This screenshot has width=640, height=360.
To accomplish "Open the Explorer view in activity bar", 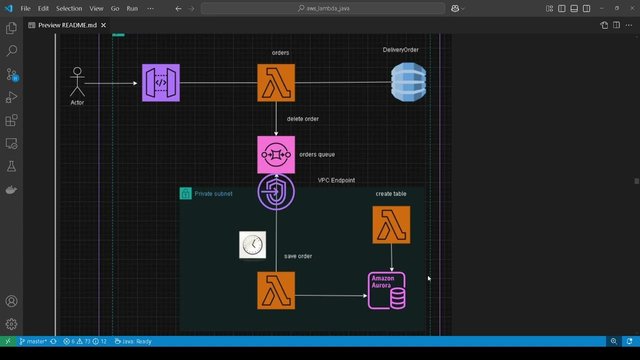I will click(x=11, y=28).
